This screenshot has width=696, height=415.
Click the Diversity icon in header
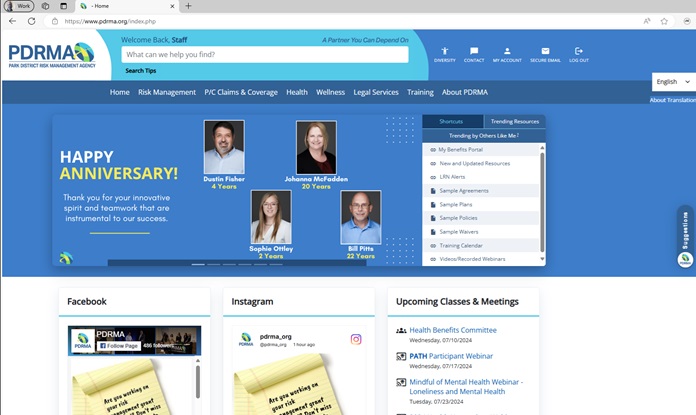pos(444,51)
